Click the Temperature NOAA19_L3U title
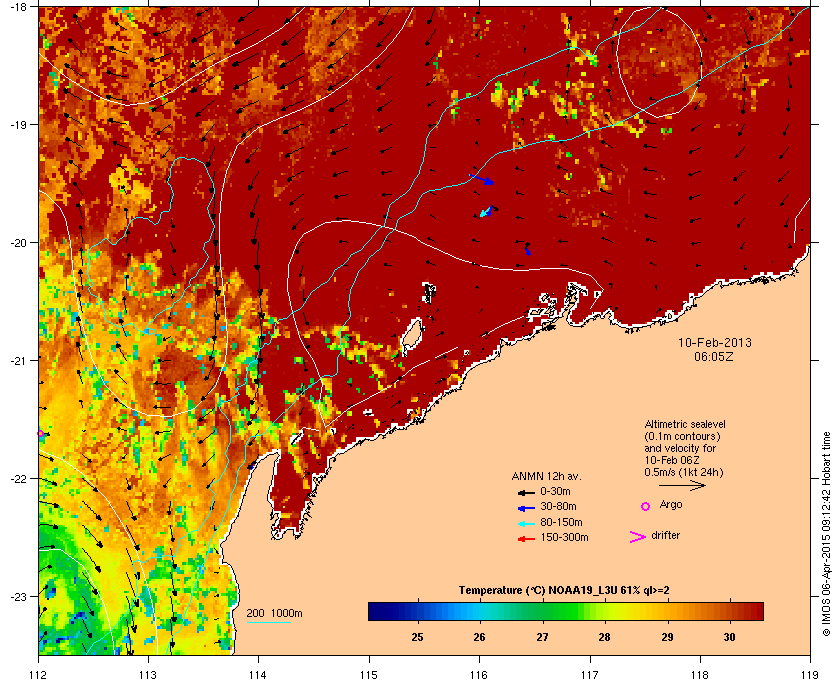This screenshot has width=840, height=680. click(564, 591)
